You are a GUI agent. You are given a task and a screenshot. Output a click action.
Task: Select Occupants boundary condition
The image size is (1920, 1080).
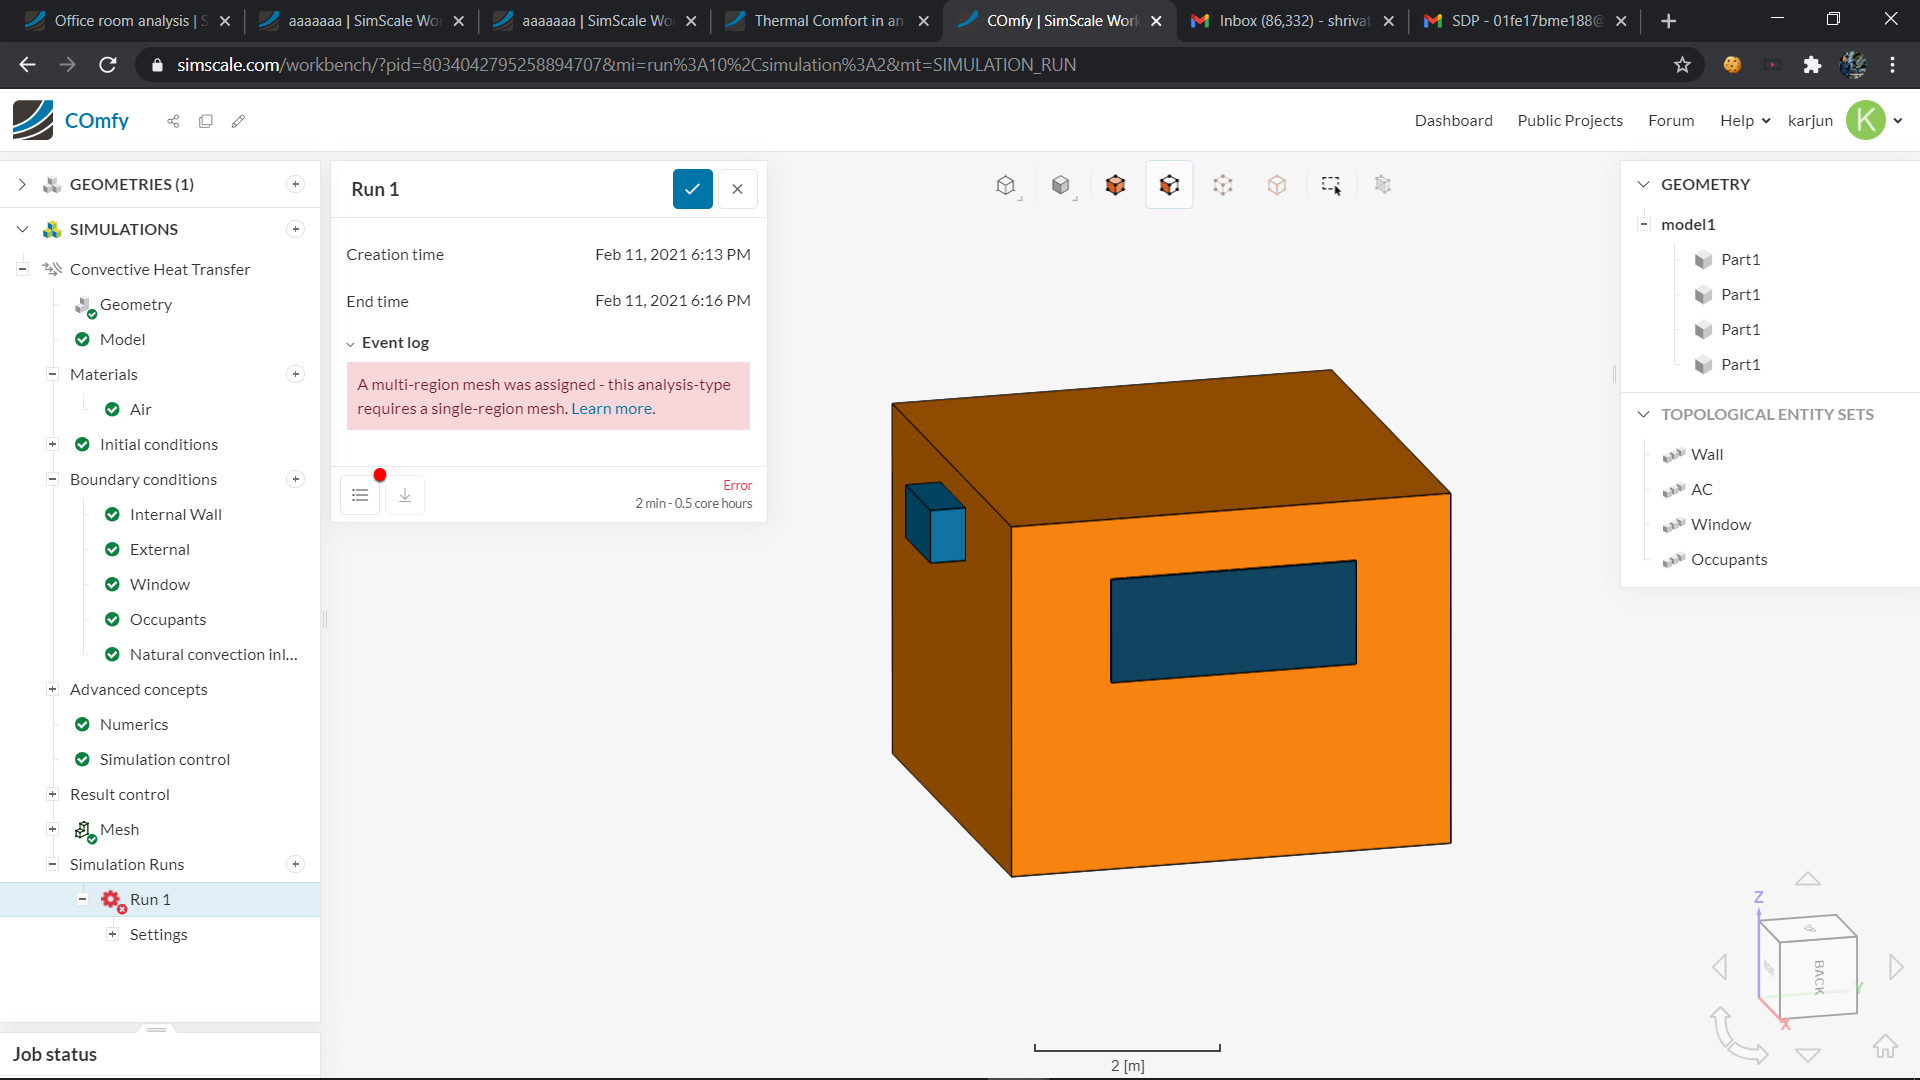[x=168, y=619]
